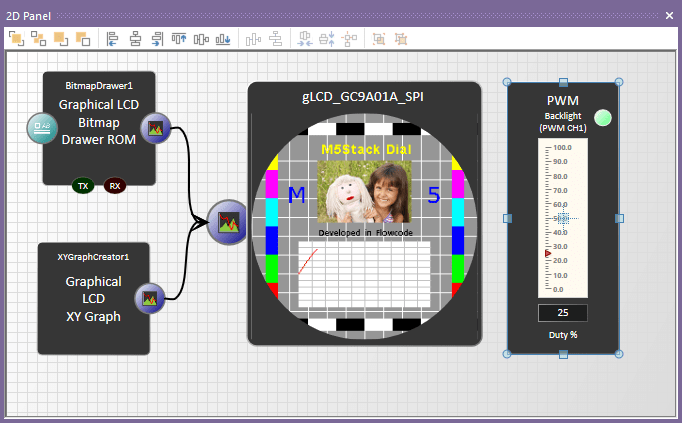Click the ungroup objects toolbar icon
This screenshot has height=423, width=682.
coord(401,39)
